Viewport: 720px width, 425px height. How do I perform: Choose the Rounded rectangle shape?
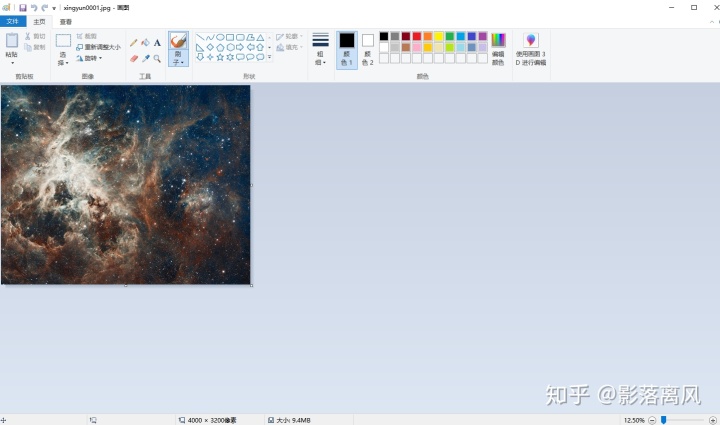[240, 37]
